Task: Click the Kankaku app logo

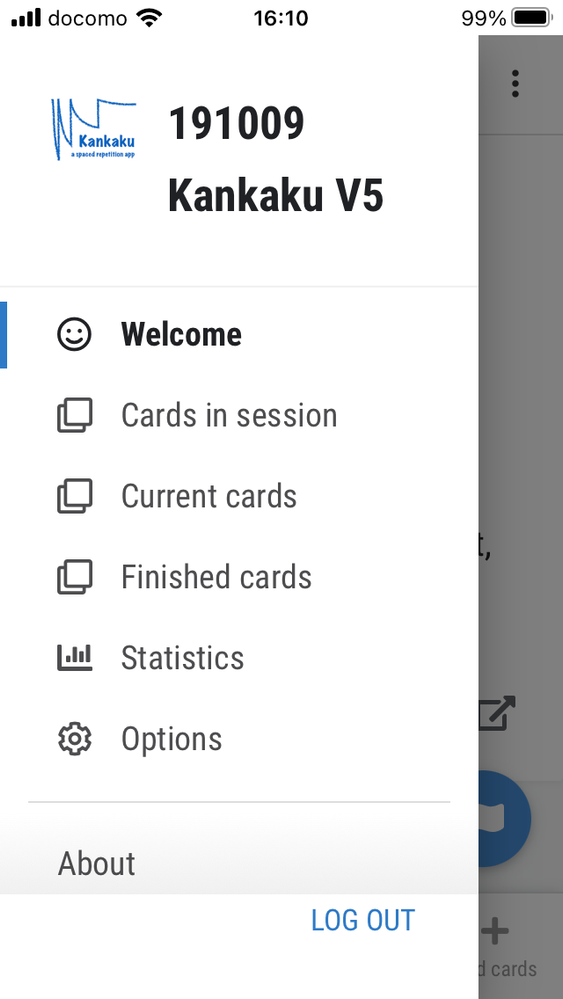Action: [94, 129]
